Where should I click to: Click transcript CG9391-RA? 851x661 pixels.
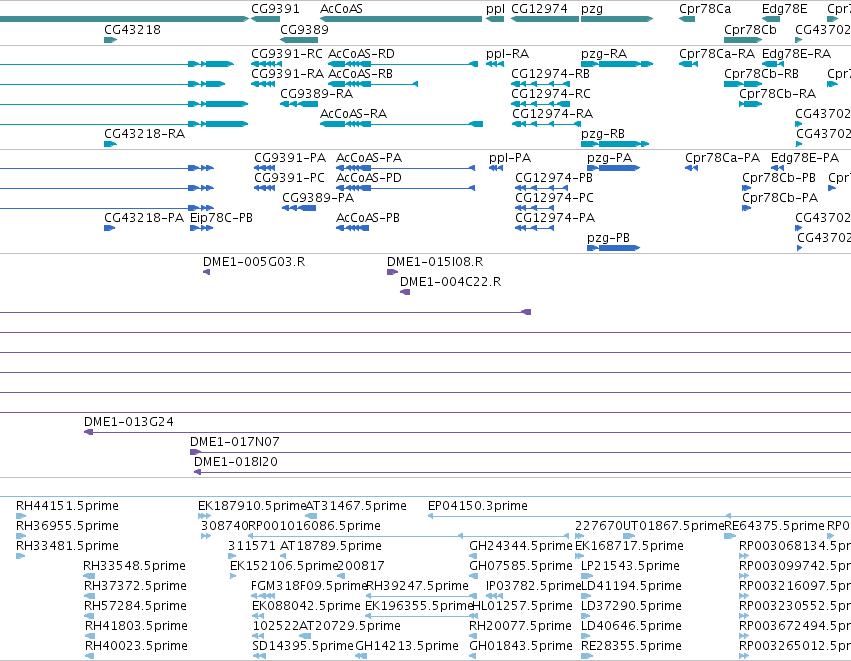tap(287, 73)
